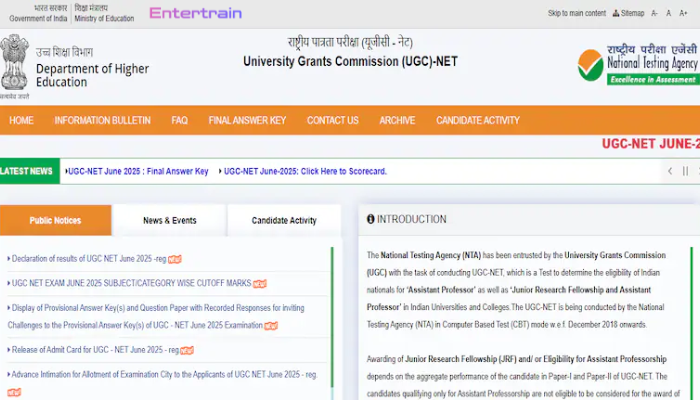Click the Ministry of Education text
This screenshot has height=400, width=700.
(104, 18)
